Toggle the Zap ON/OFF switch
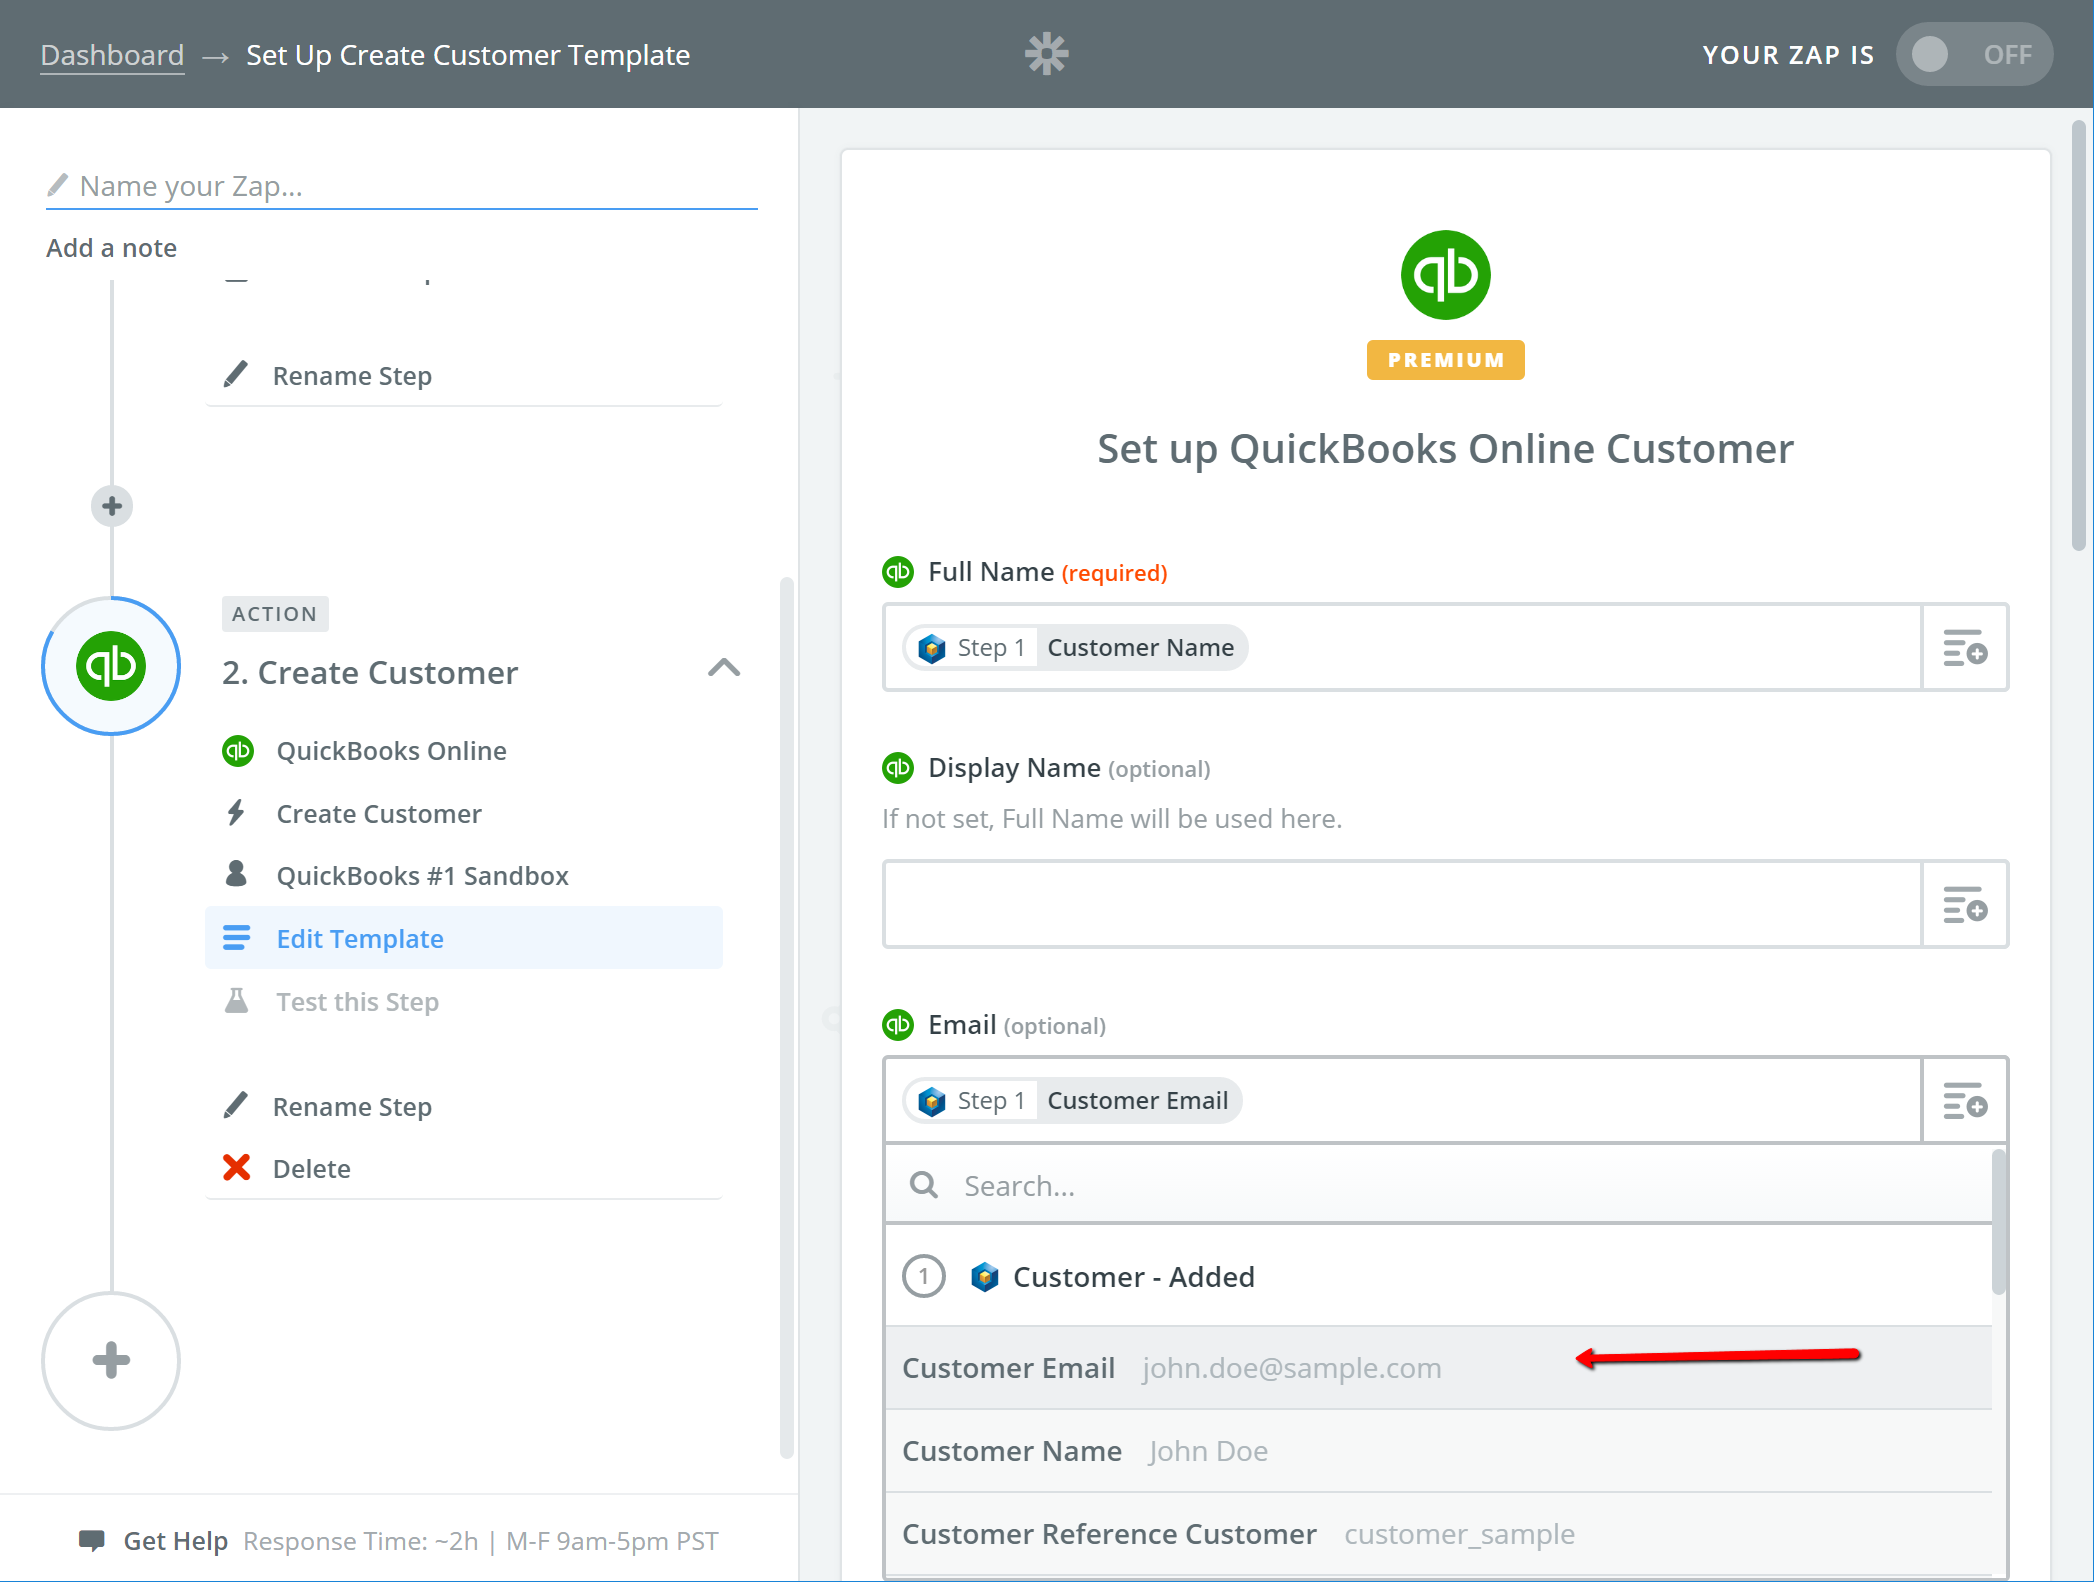Image resolution: width=2094 pixels, height=1582 pixels. [1973, 54]
